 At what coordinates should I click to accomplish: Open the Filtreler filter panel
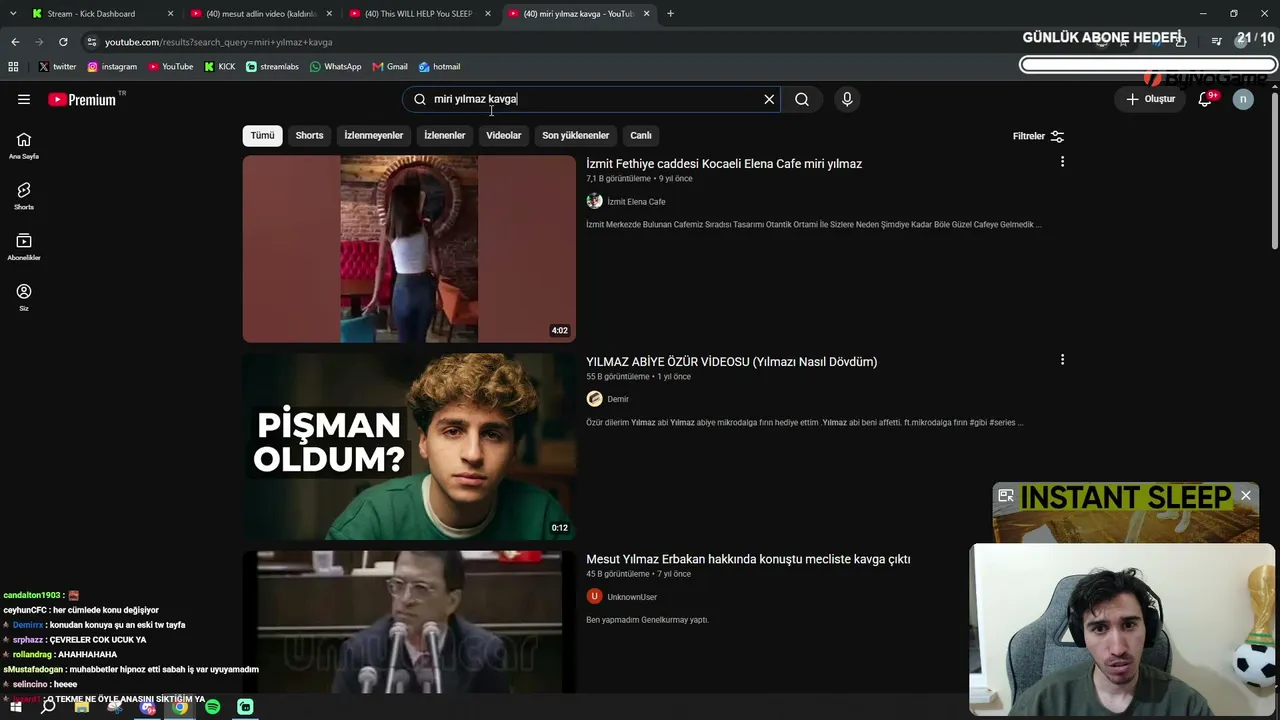pos(1038,136)
